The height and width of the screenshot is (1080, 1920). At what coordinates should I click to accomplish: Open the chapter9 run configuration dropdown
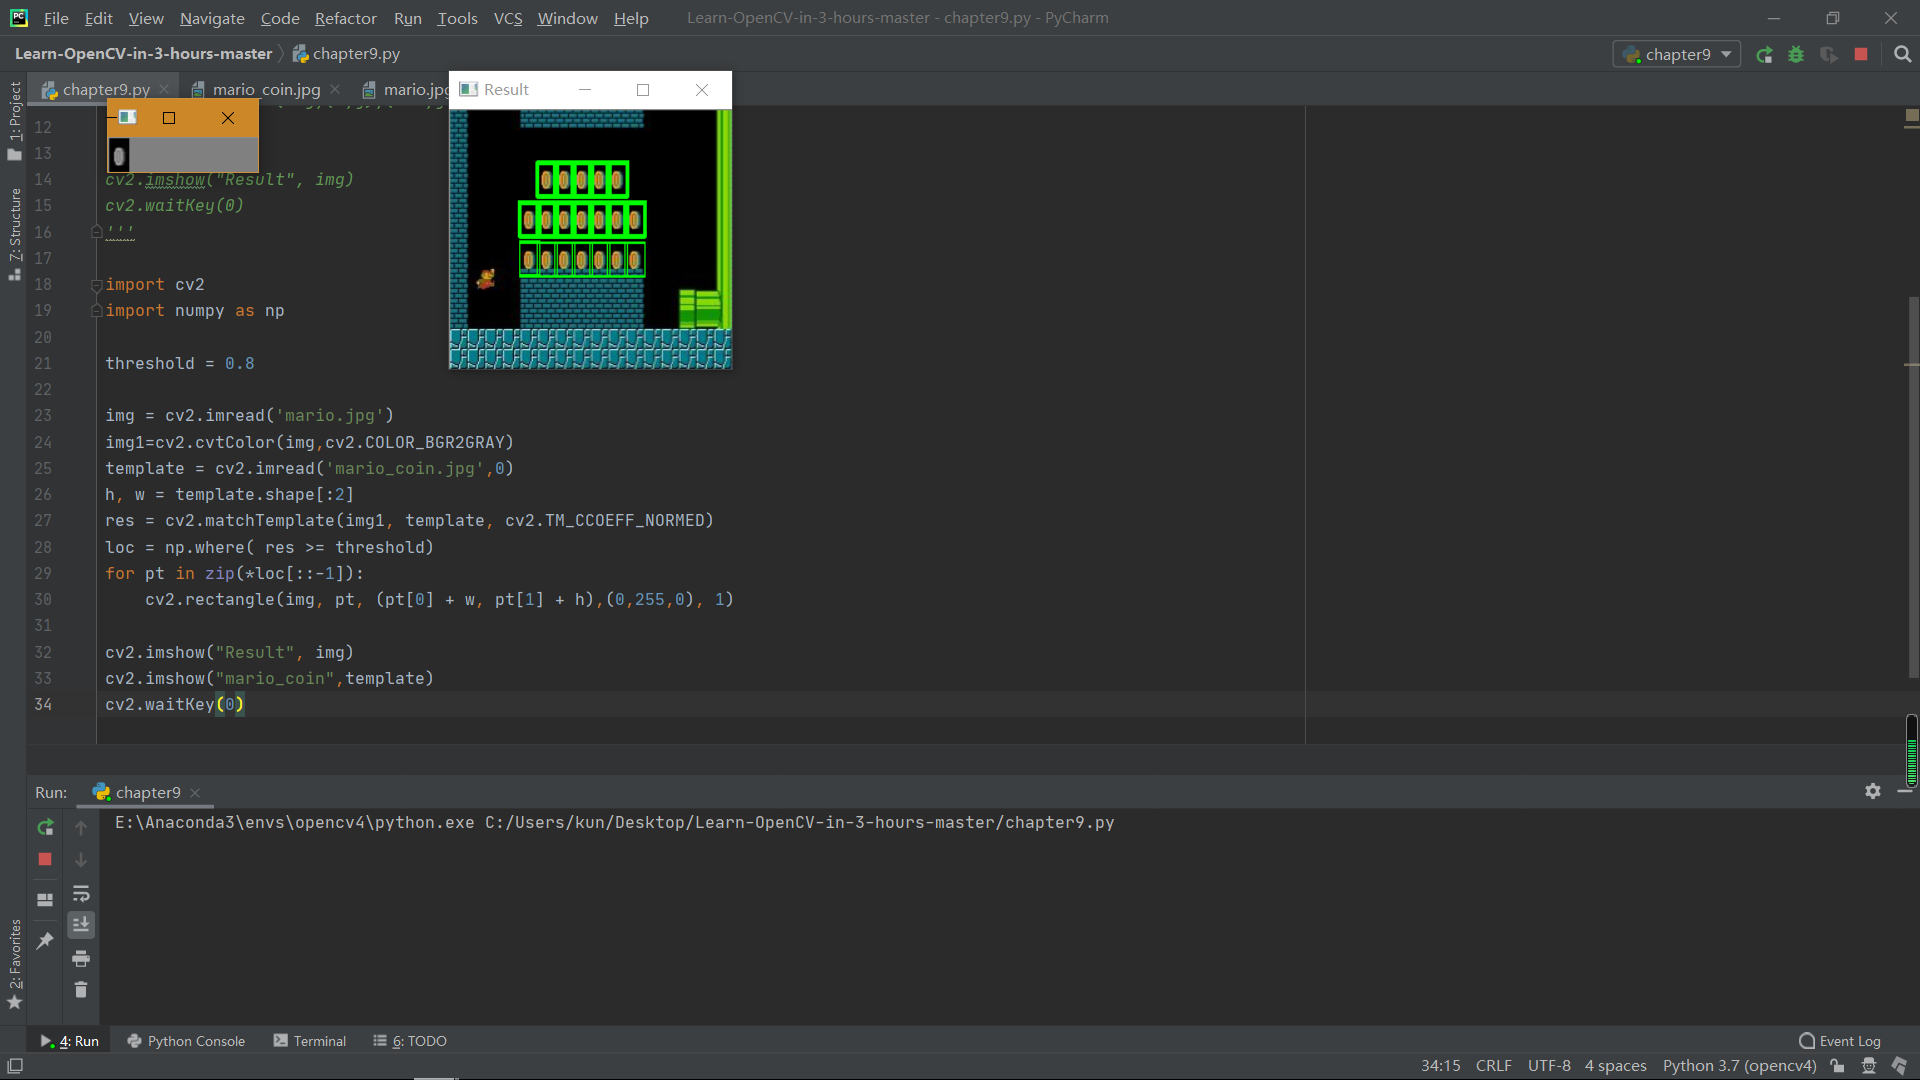click(1677, 55)
